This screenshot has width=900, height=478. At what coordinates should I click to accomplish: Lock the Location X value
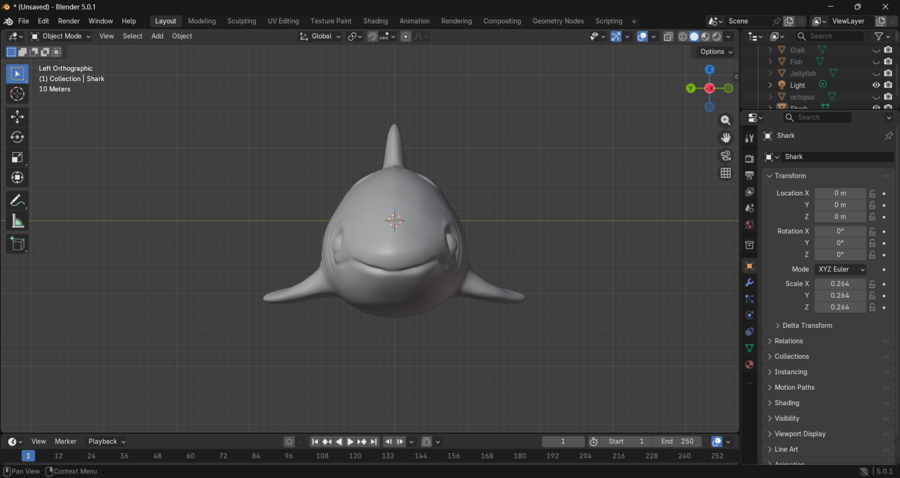click(872, 193)
